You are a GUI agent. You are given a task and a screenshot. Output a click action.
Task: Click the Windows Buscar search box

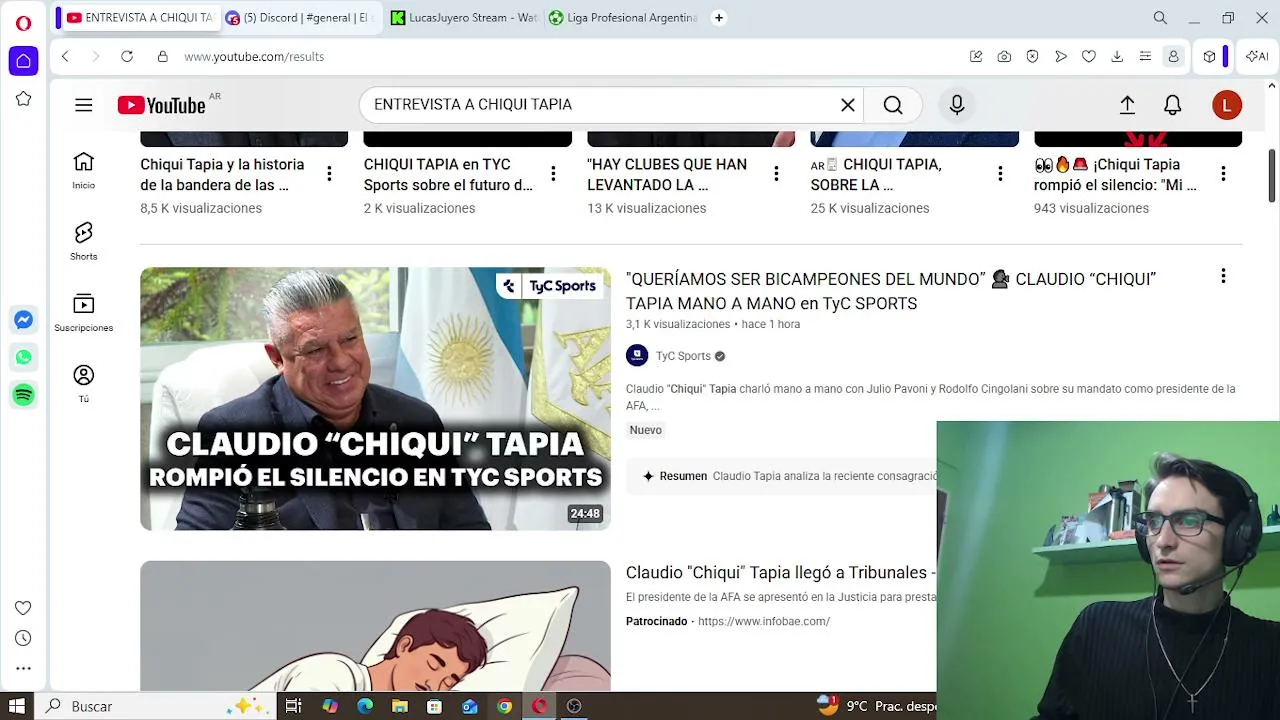pos(156,706)
